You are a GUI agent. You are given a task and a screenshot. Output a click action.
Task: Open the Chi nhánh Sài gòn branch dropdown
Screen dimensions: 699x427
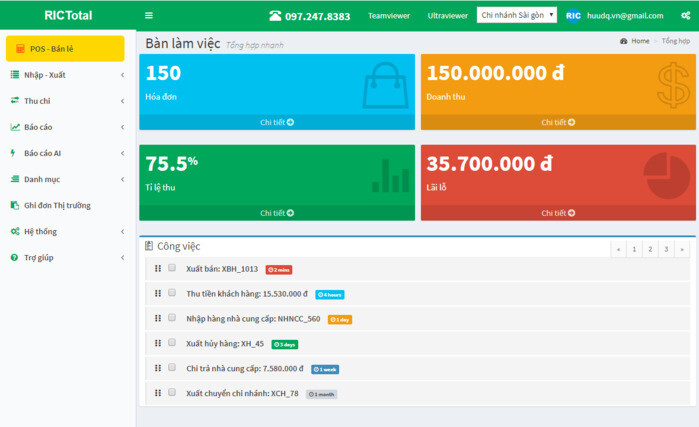[517, 16]
